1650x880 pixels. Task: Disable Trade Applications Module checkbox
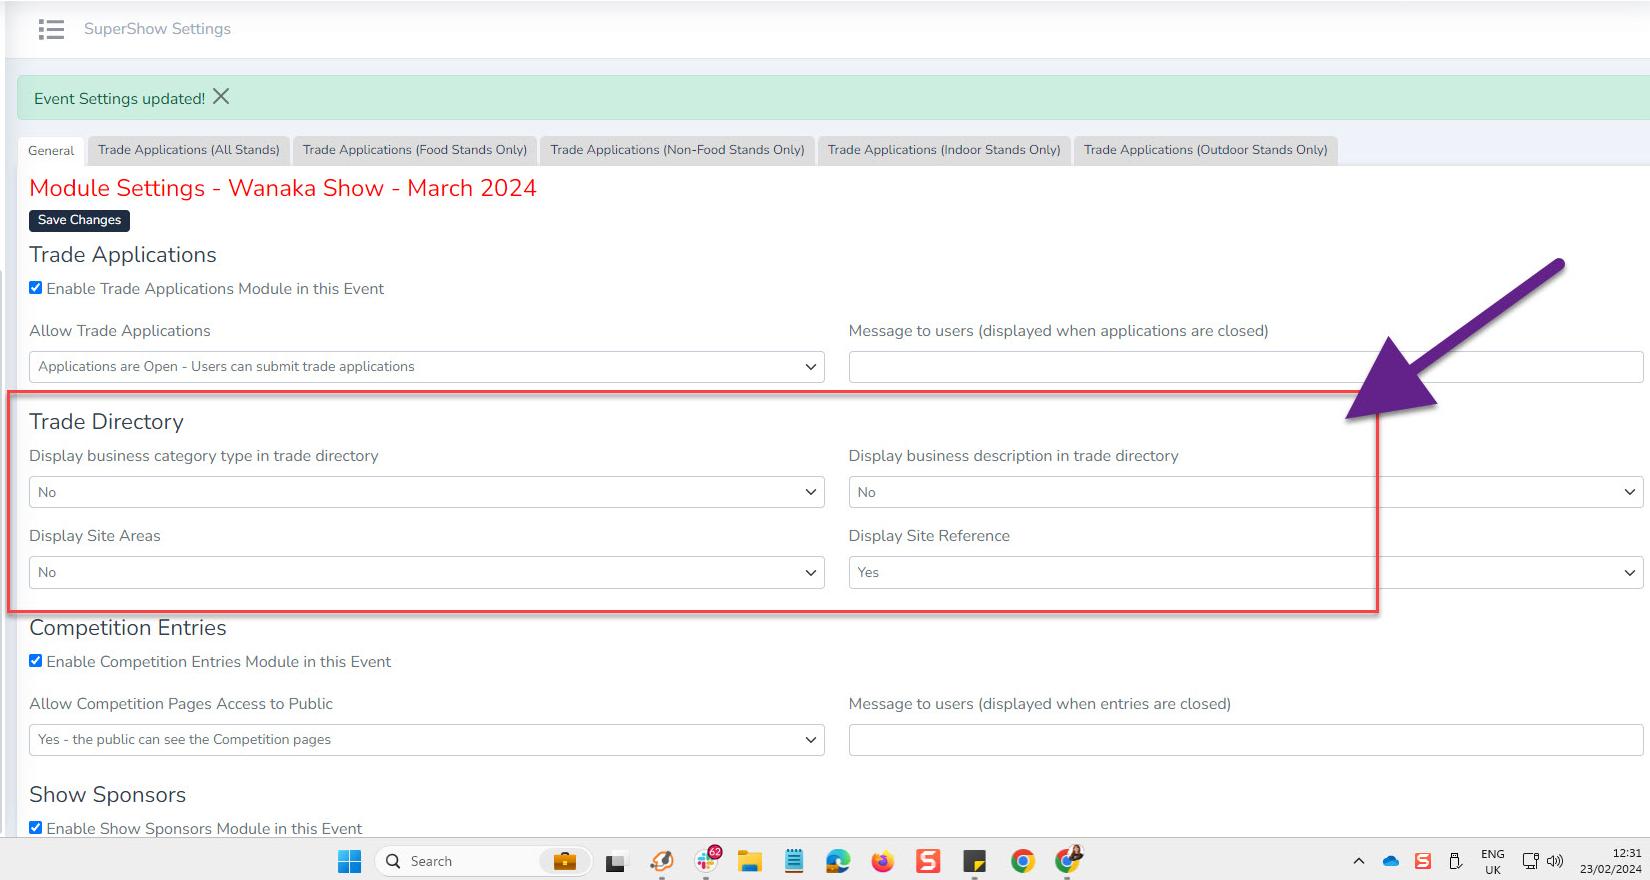coord(36,288)
